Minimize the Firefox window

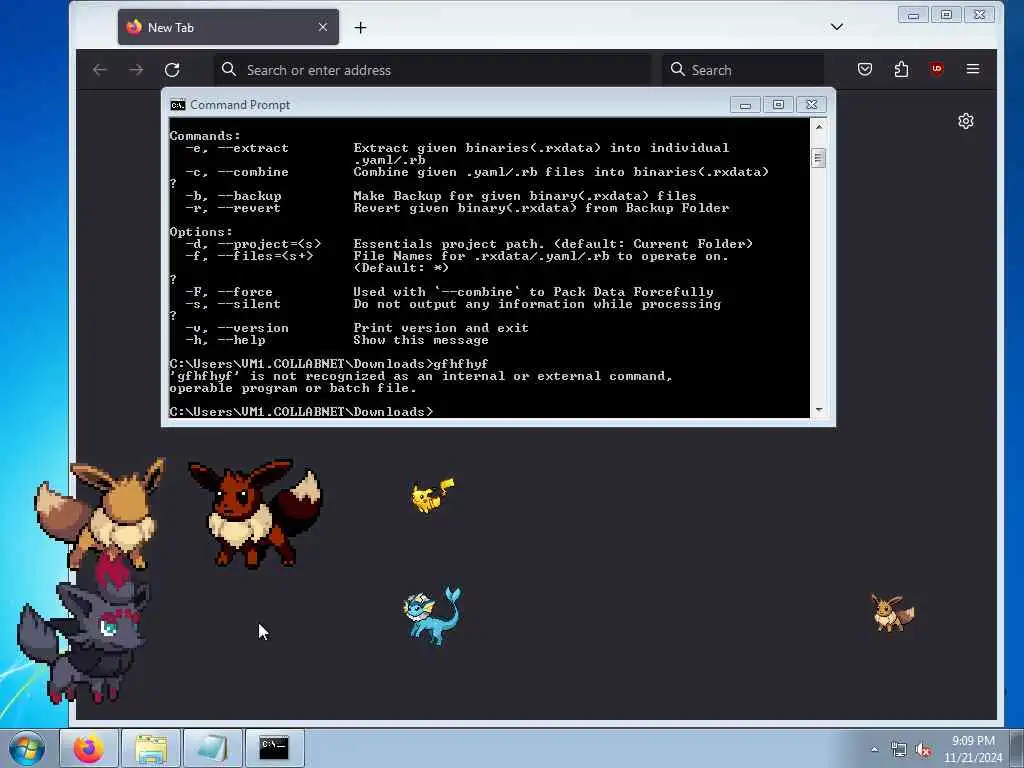point(913,14)
